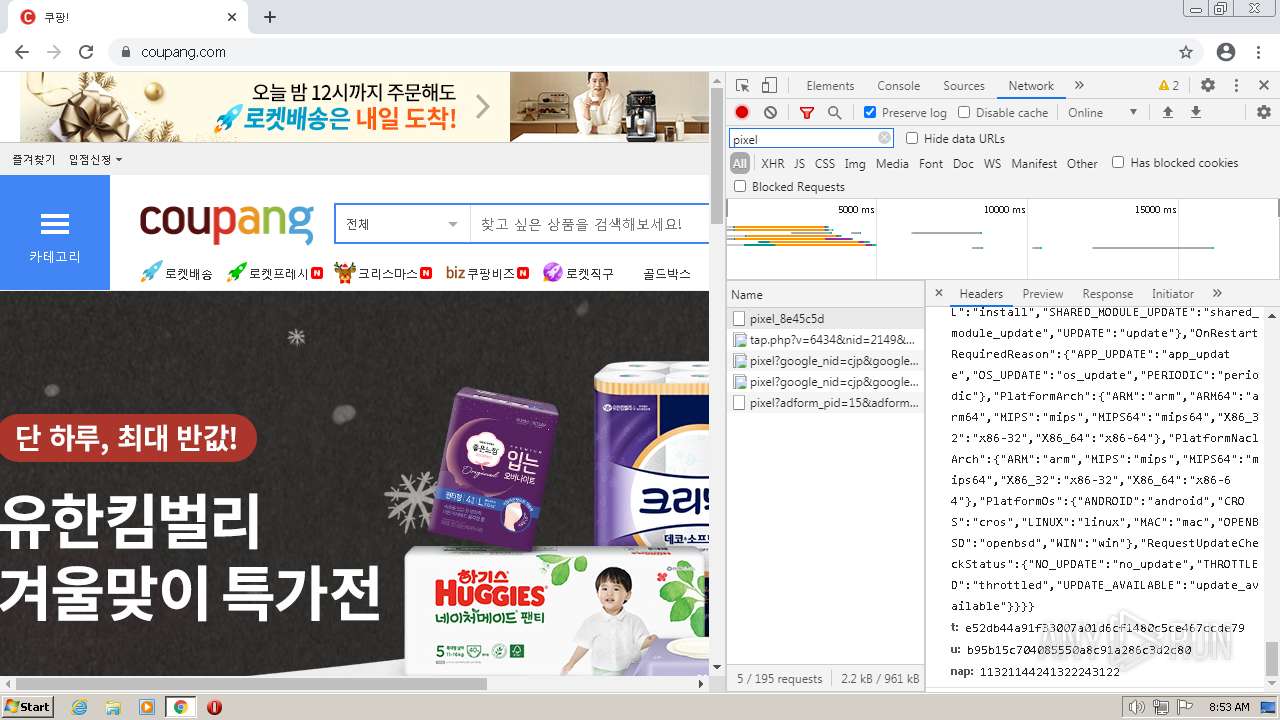Click the warnings count badge
1280x720 pixels.
pyautogui.click(x=1169, y=86)
